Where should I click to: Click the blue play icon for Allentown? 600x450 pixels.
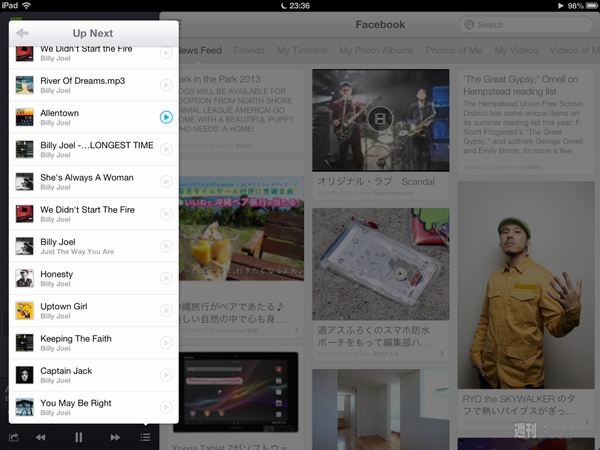[166, 117]
